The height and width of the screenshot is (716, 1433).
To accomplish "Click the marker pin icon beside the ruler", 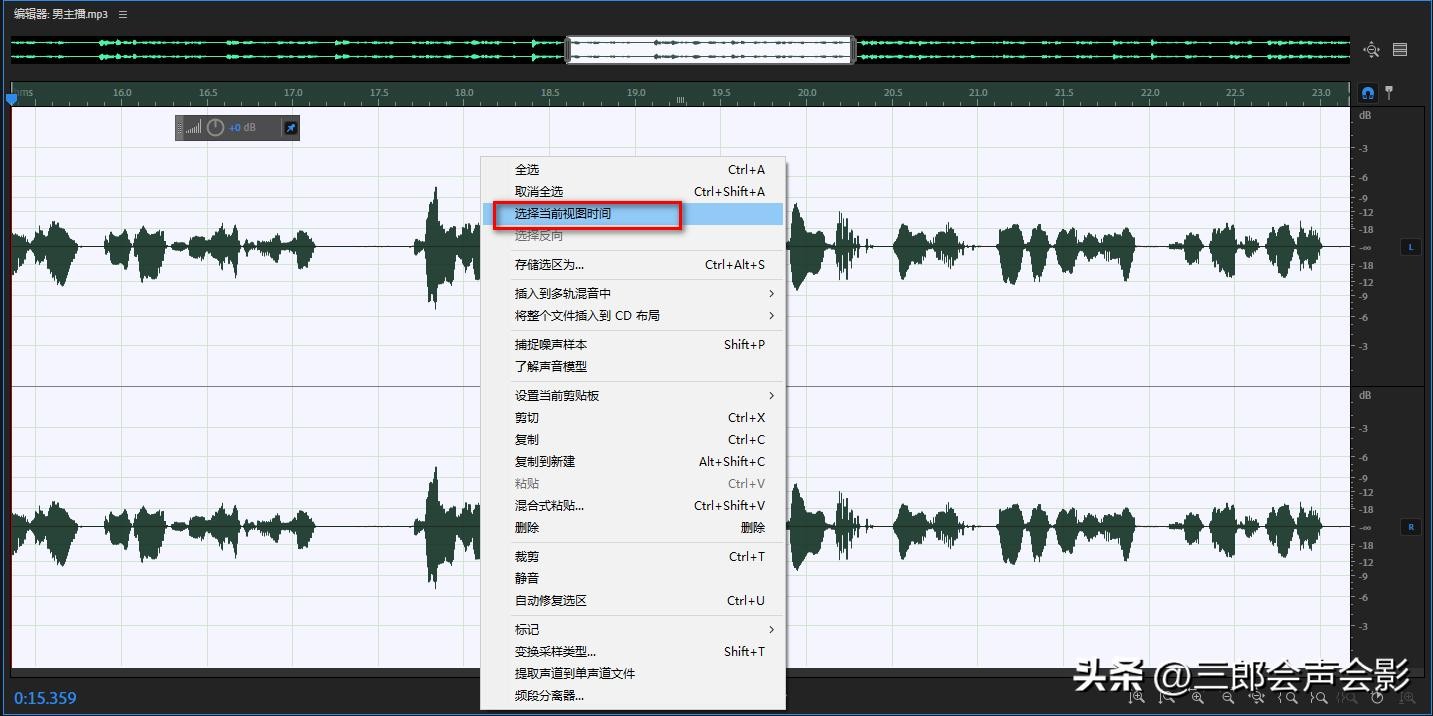I will click(1389, 93).
